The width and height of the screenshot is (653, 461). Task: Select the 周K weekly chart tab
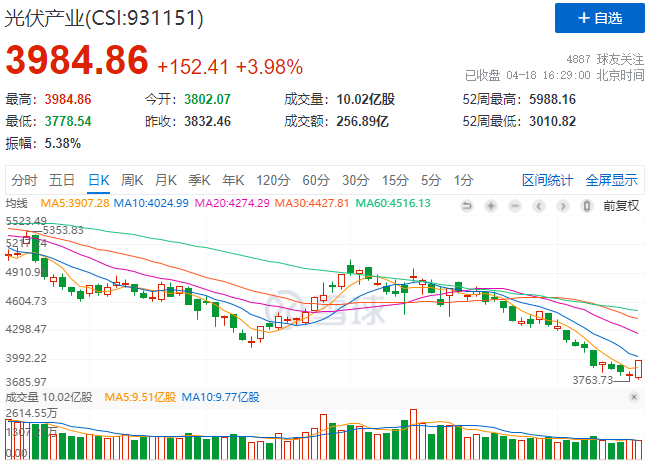132,180
